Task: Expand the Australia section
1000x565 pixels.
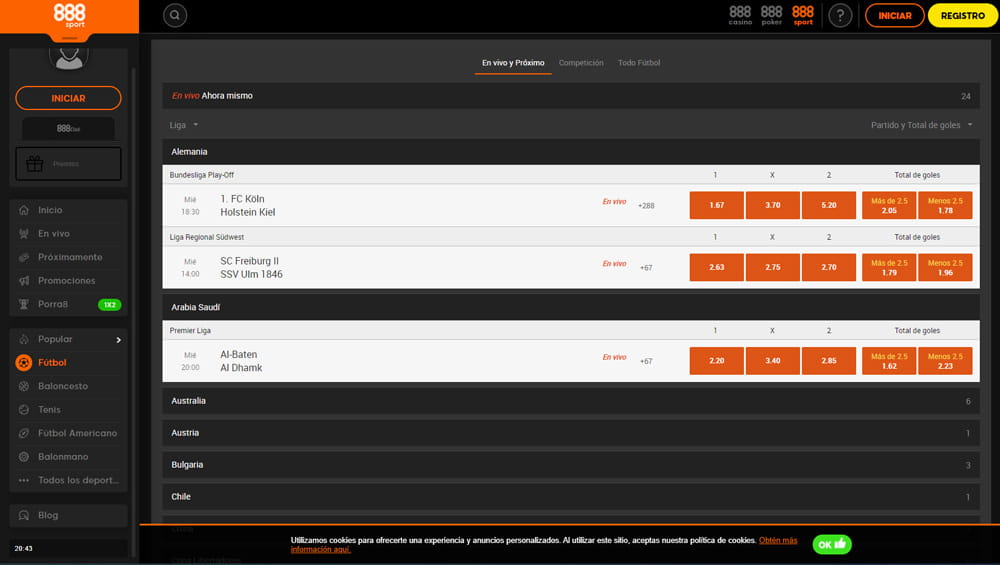Action: 571,401
